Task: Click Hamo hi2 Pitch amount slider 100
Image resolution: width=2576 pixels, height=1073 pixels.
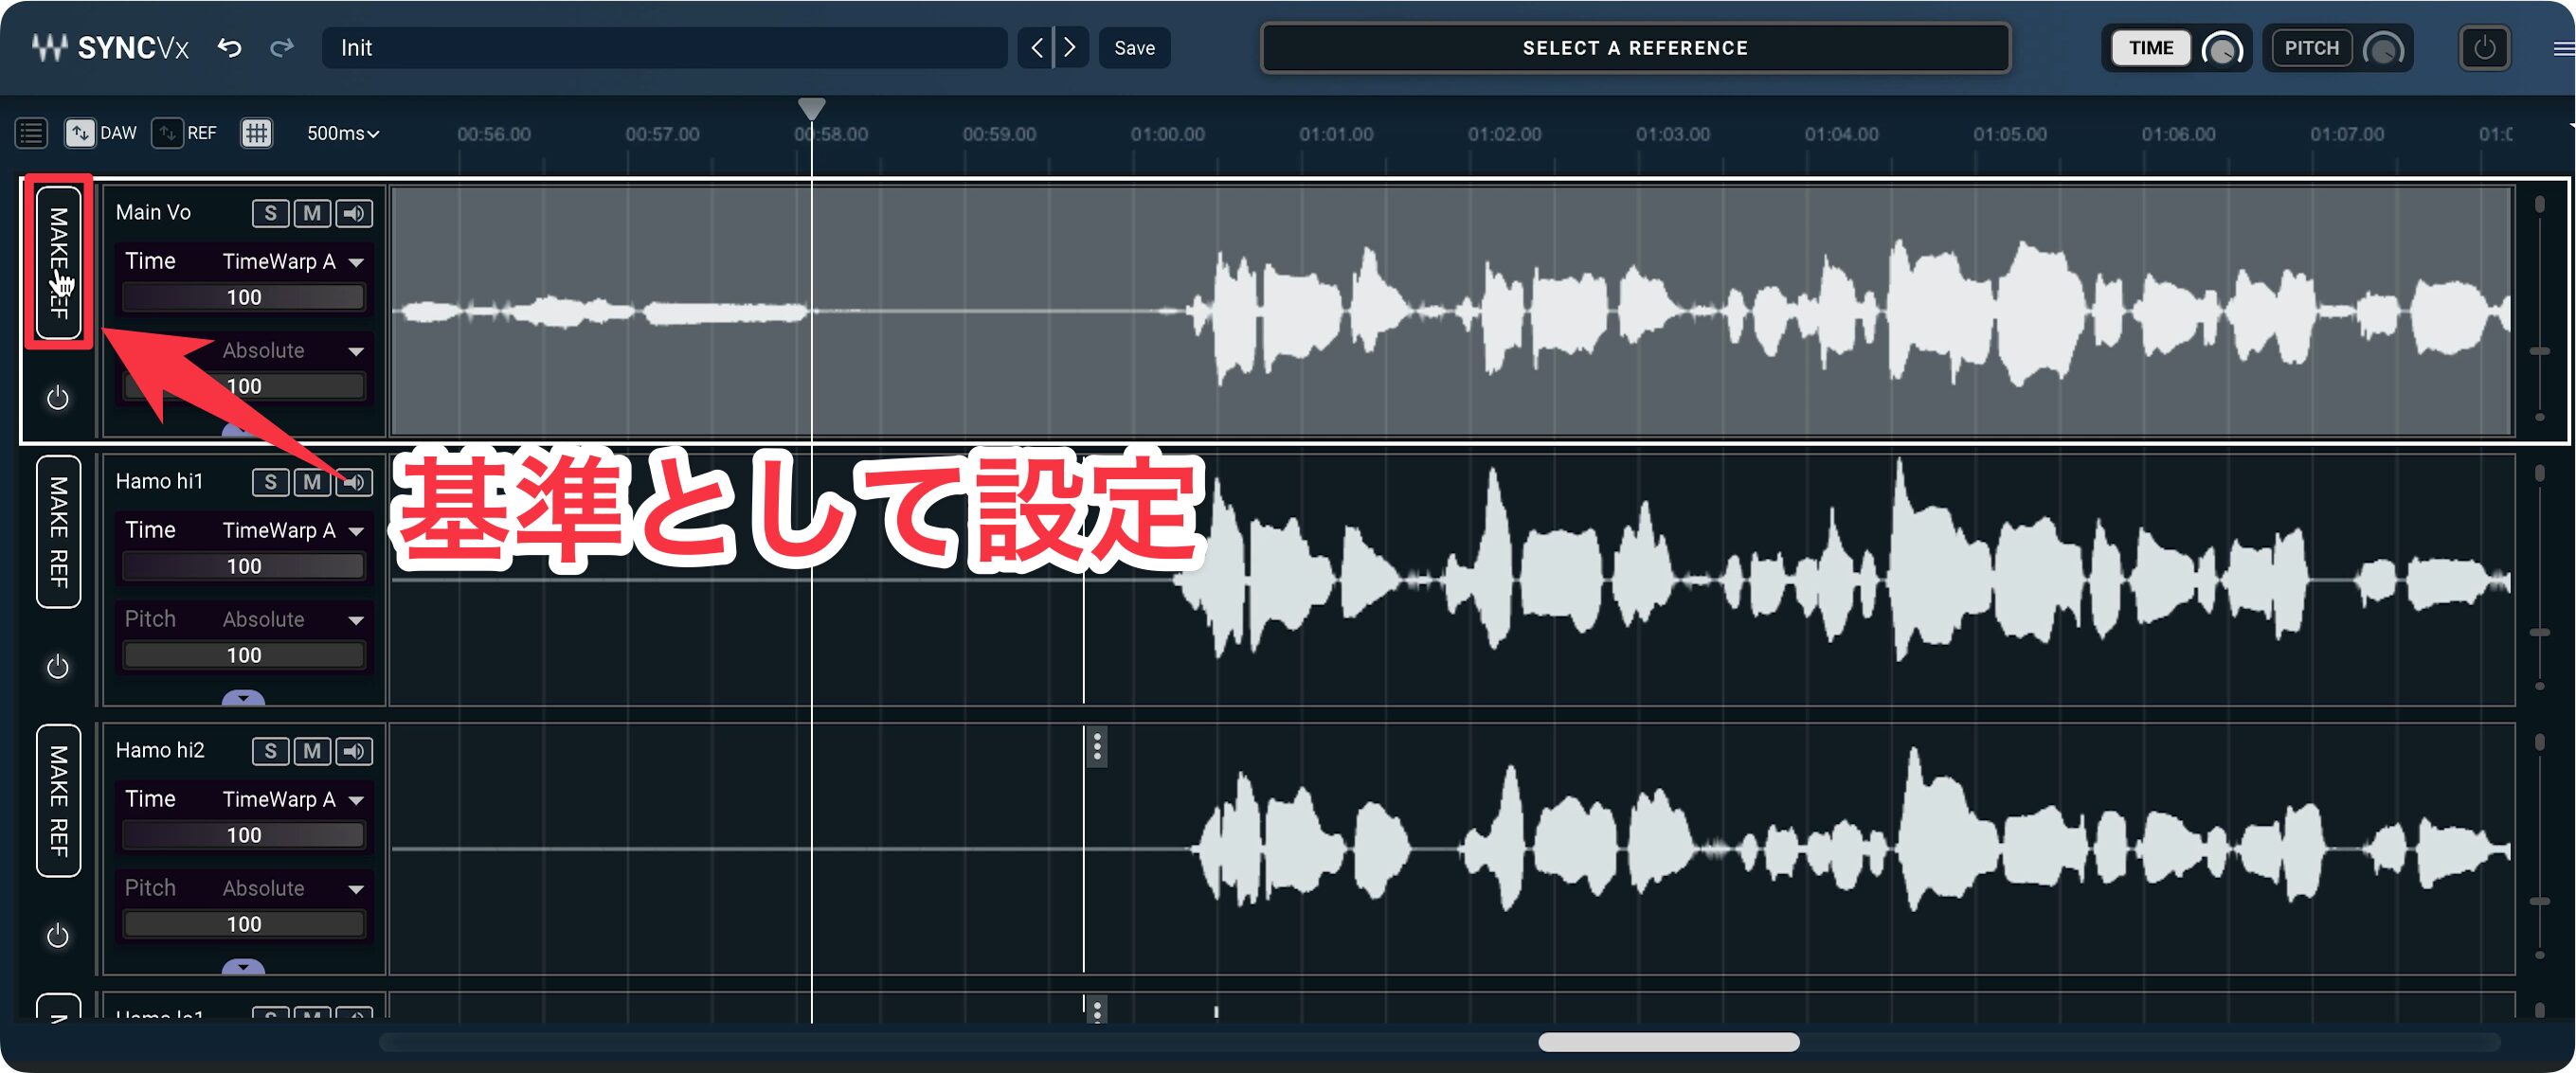Action: click(244, 924)
